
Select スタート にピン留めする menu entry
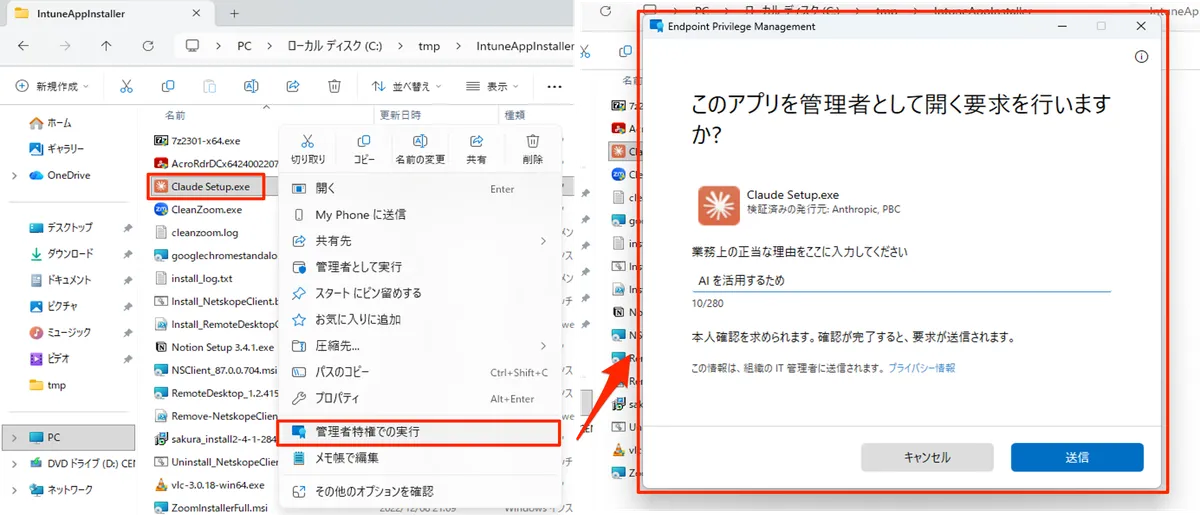[418, 293]
